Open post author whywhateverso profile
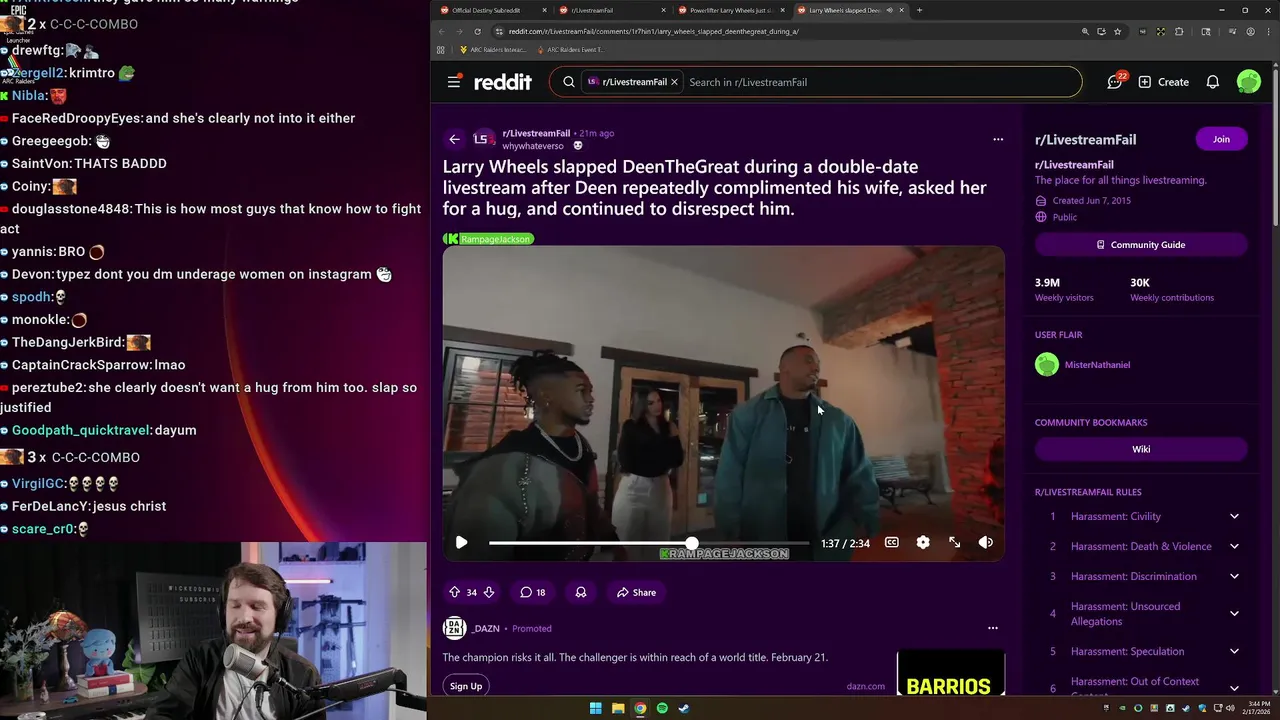 (533, 146)
